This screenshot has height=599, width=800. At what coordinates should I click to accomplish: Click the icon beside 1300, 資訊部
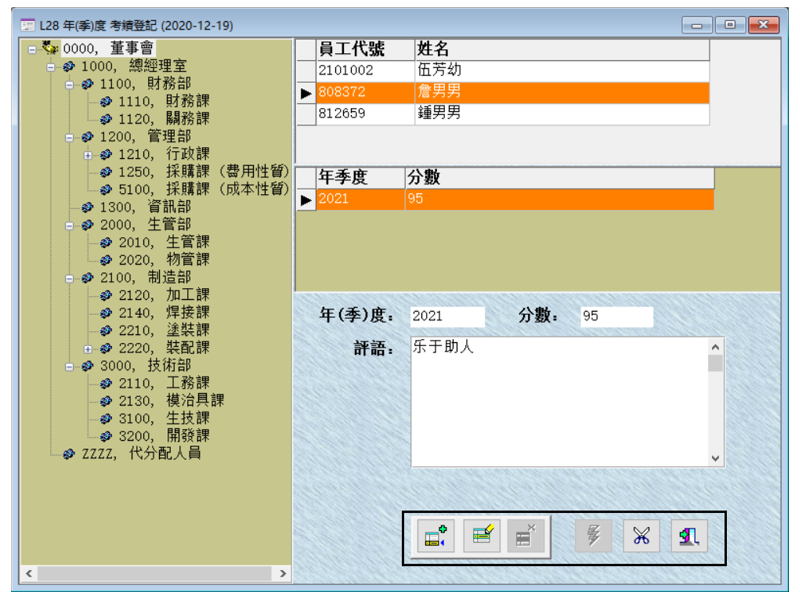(x=88, y=207)
